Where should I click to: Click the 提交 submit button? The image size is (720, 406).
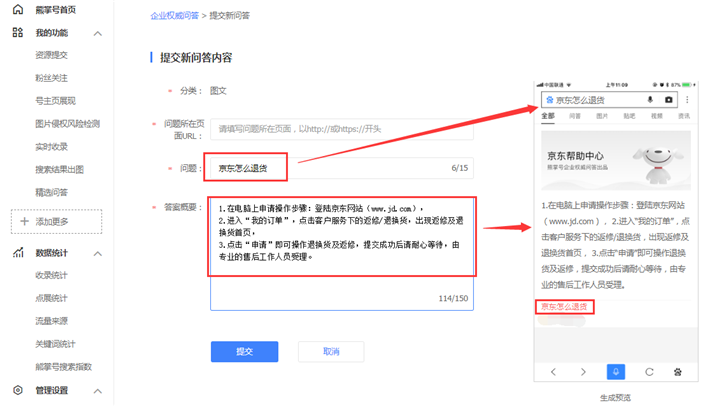tap(244, 351)
